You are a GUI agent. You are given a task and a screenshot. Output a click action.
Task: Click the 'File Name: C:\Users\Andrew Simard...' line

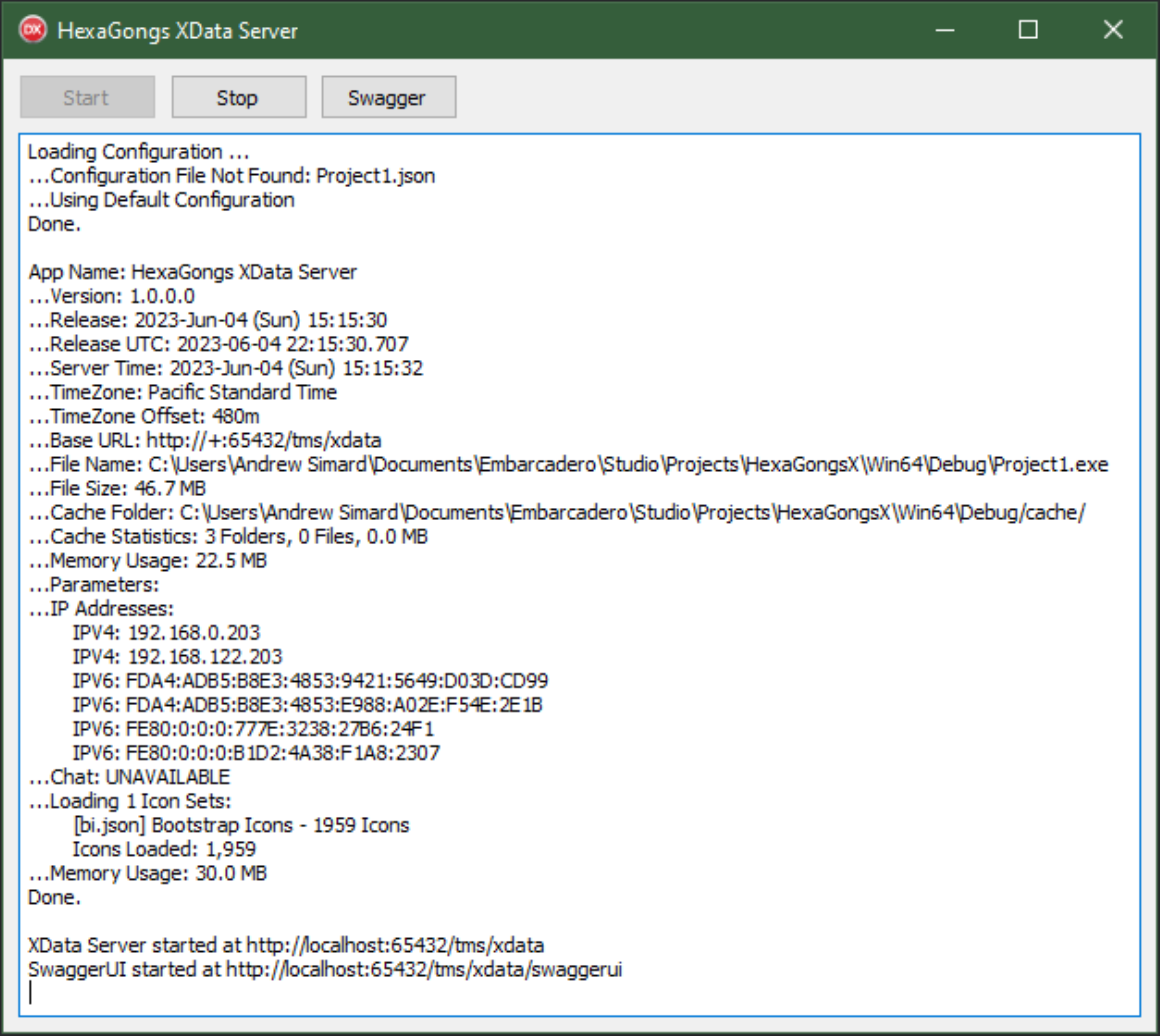568,464
